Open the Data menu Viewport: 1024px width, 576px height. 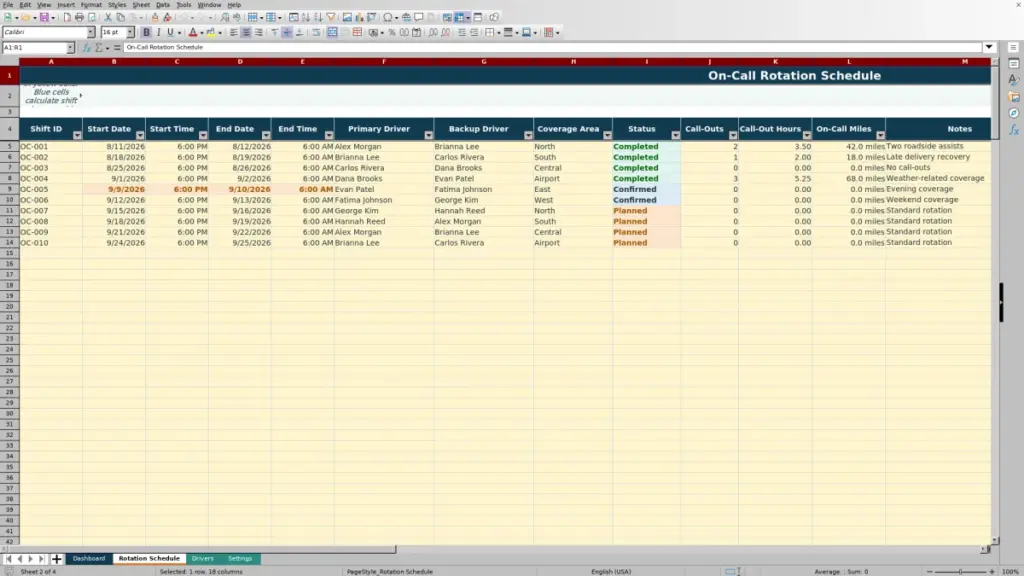[x=163, y=5]
